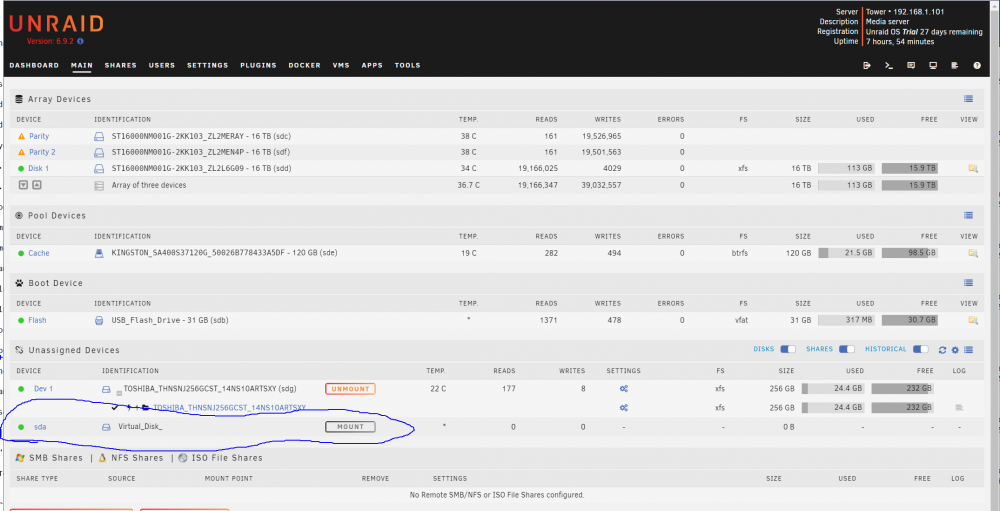Click the Flash free 30.7 GB bar
The width and height of the screenshot is (1000, 511).
909,320
